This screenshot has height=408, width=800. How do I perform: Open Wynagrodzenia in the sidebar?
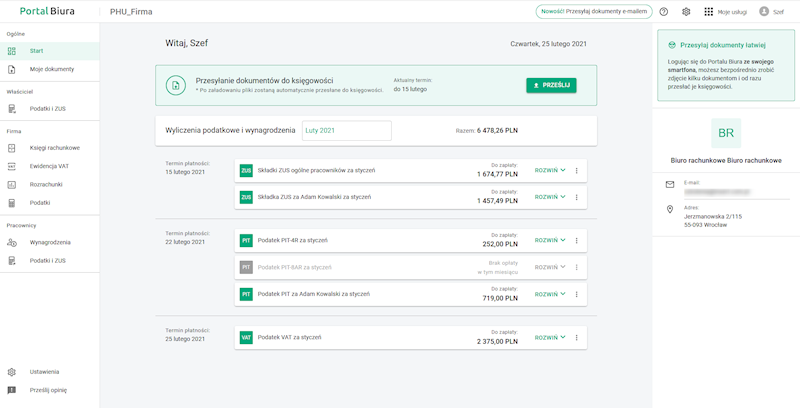pyautogui.click(x=49, y=243)
